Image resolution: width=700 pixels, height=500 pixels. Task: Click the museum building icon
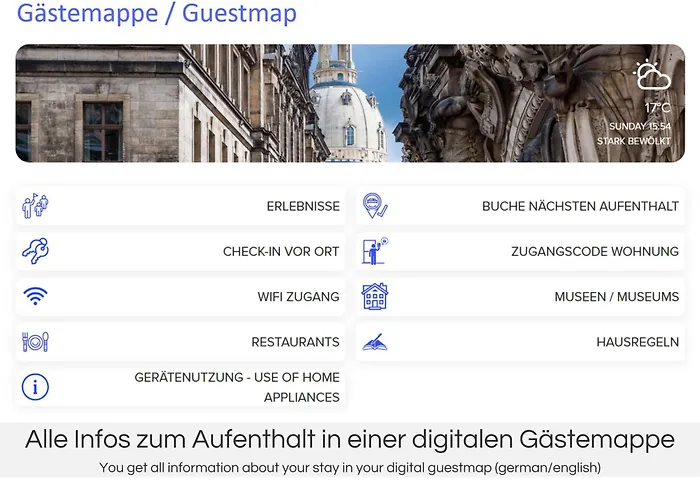tap(375, 297)
